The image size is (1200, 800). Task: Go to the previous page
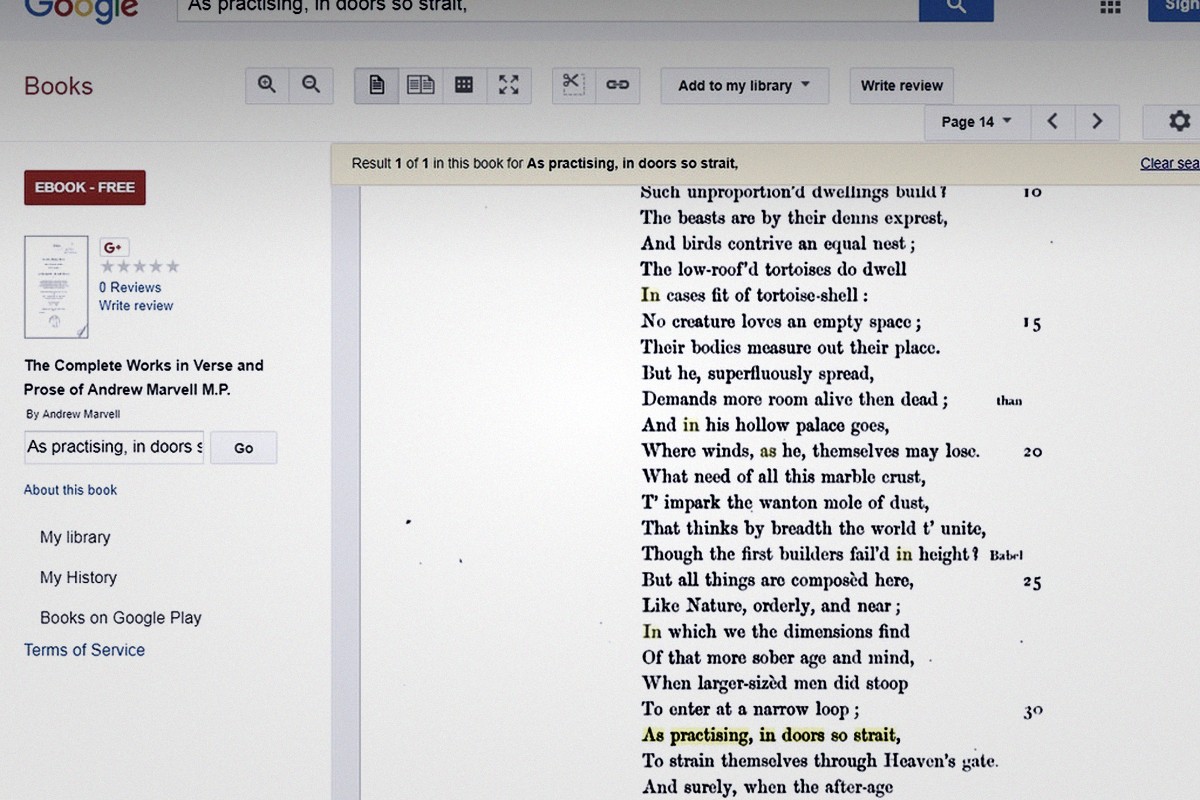tap(1052, 121)
